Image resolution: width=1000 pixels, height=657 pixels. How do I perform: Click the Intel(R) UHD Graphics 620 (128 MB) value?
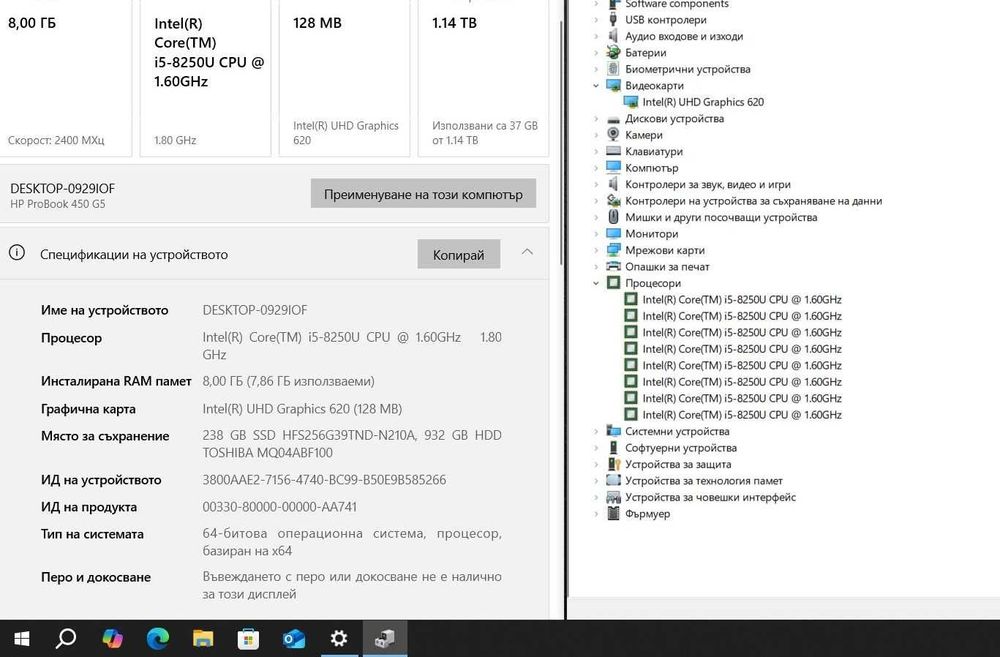pyautogui.click(x=302, y=409)
